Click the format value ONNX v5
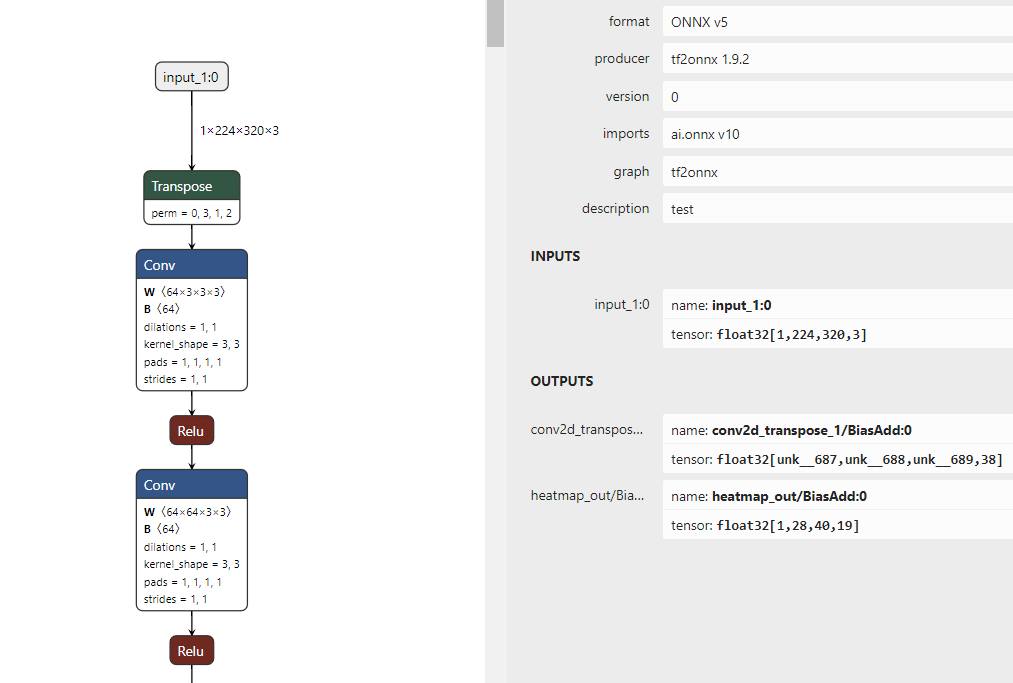 pos(838,22)
